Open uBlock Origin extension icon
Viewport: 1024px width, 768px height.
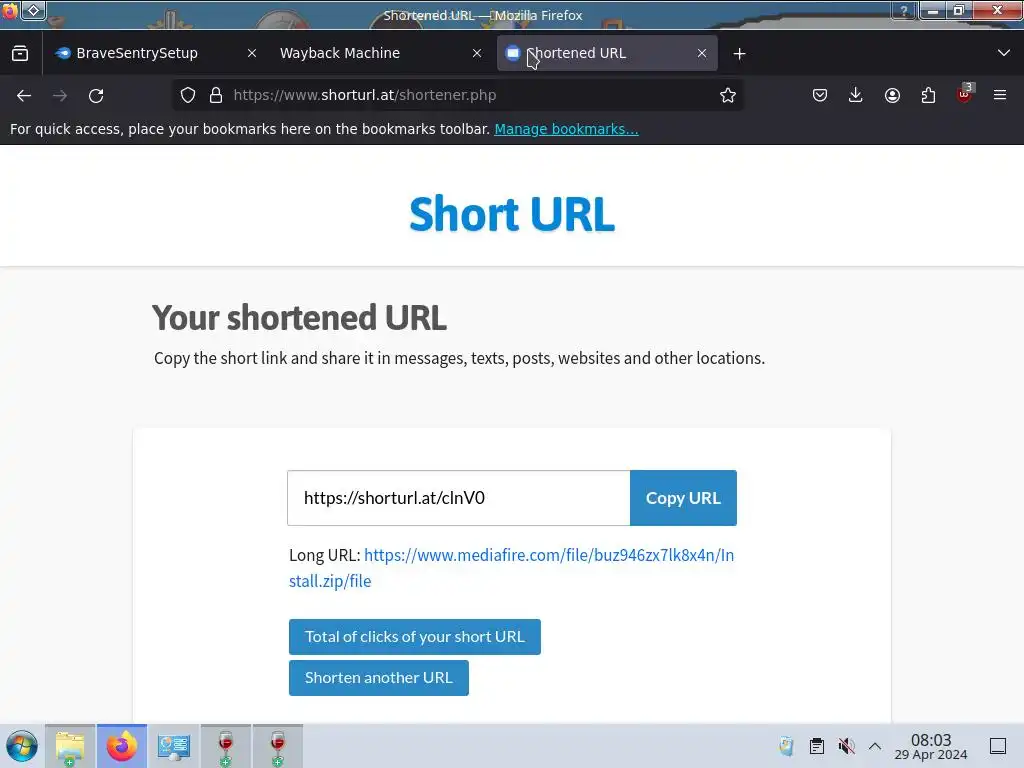coord(965,94)
